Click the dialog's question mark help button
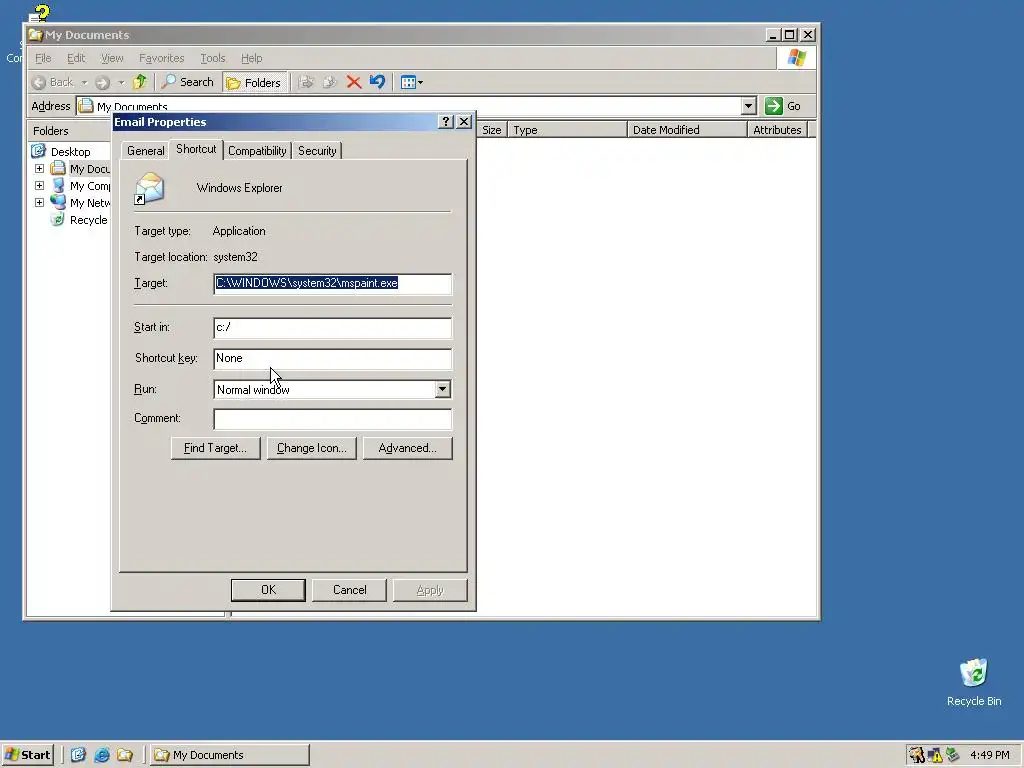1024x768 pixels. (445, 121)
